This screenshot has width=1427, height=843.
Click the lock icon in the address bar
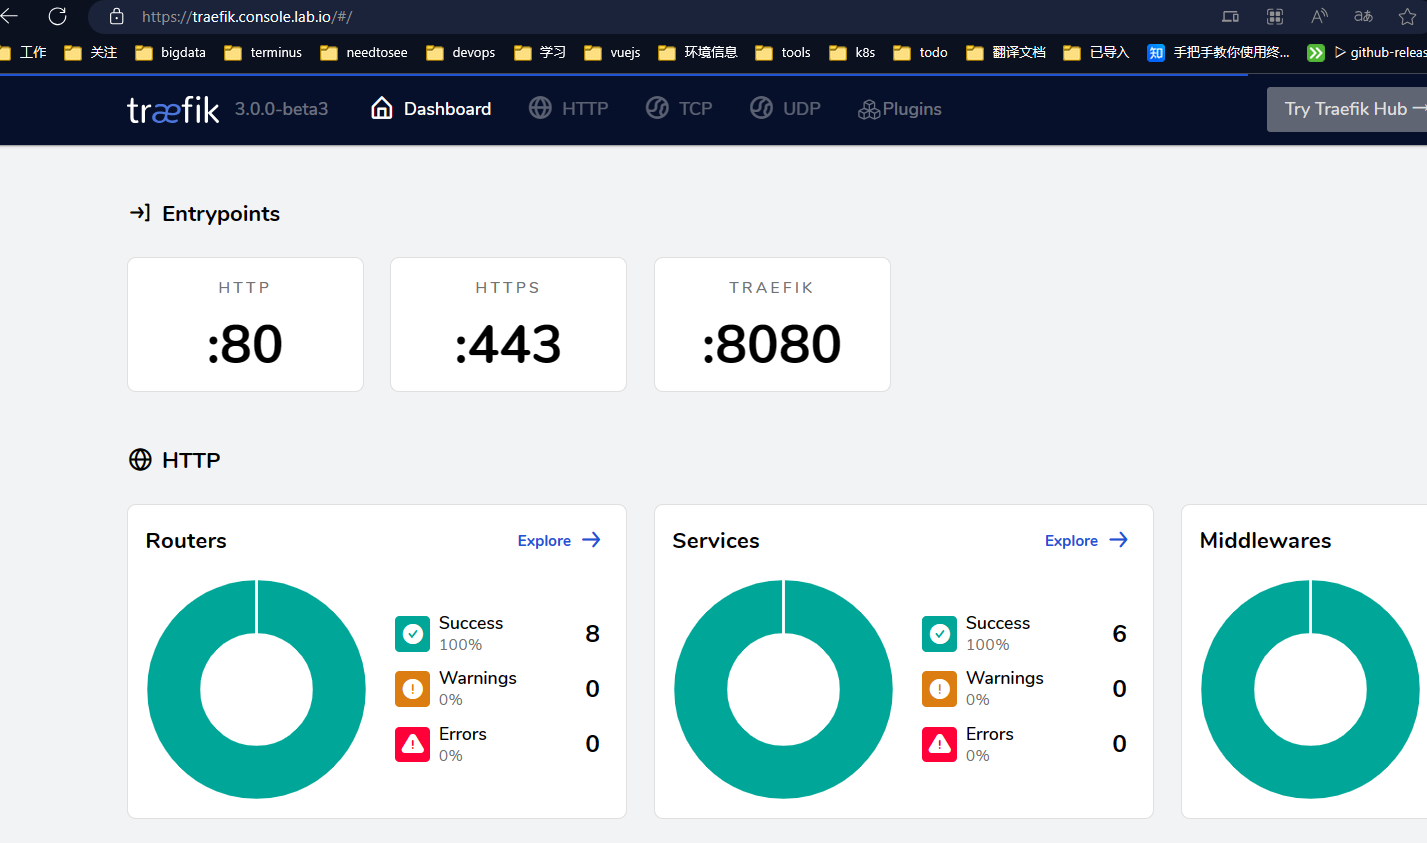(116, 16)
